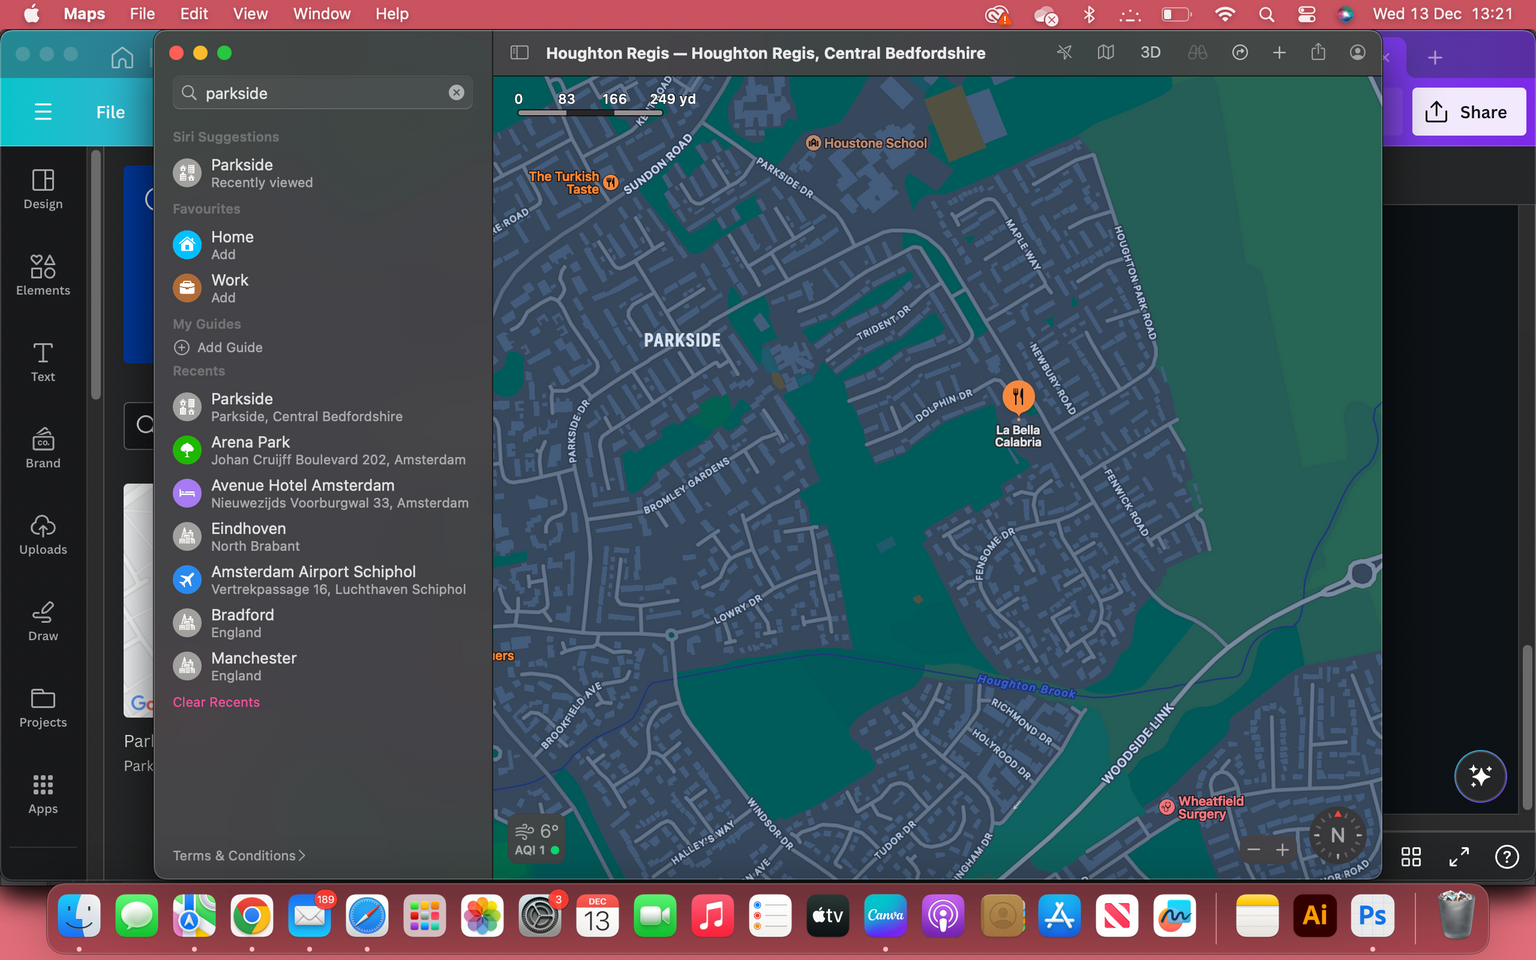This screenshot has height=960, width=1536.
Task: Open the directions icon in toolbar
Action: (x=1240, y=53)
